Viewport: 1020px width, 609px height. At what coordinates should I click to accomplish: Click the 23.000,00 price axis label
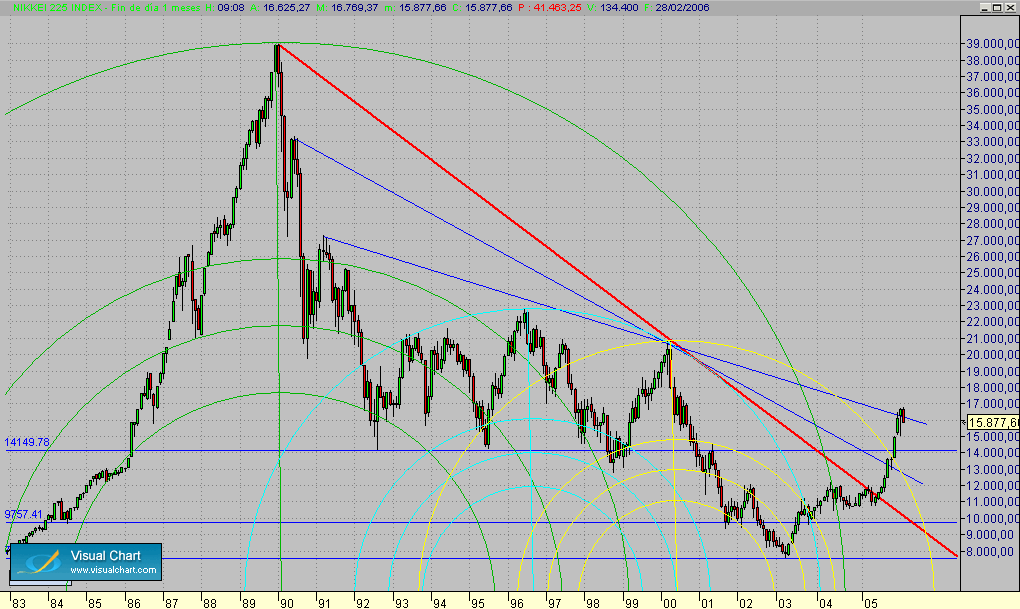(993, 306)
